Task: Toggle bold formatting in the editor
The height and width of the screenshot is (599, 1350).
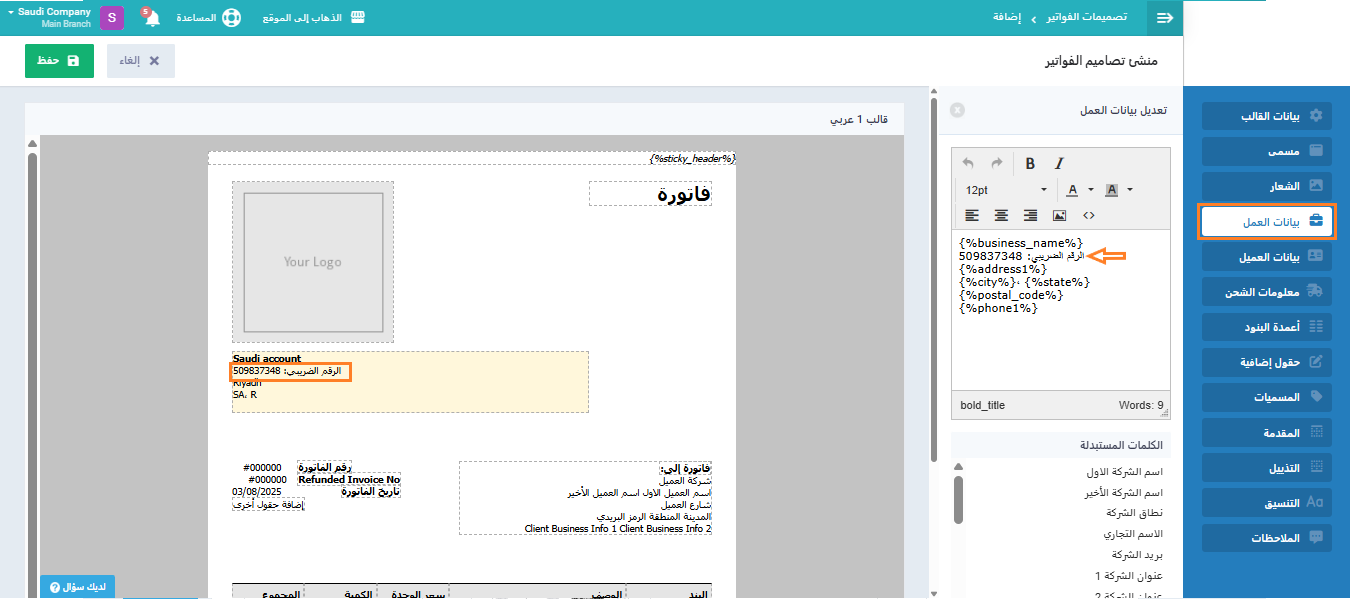Action: point(1030,164)
